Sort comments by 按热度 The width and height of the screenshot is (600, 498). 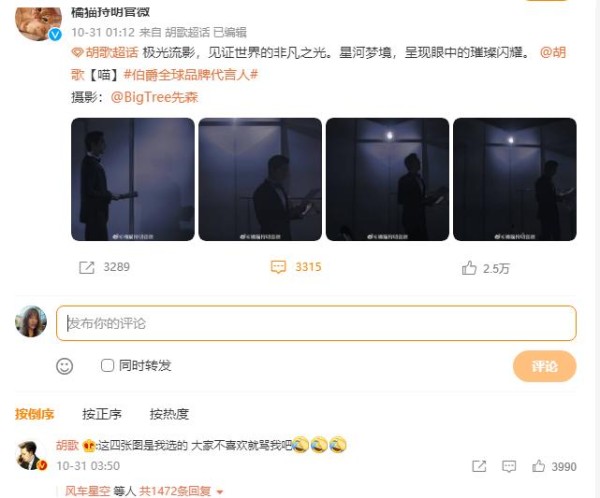click(x=169, y=414)
